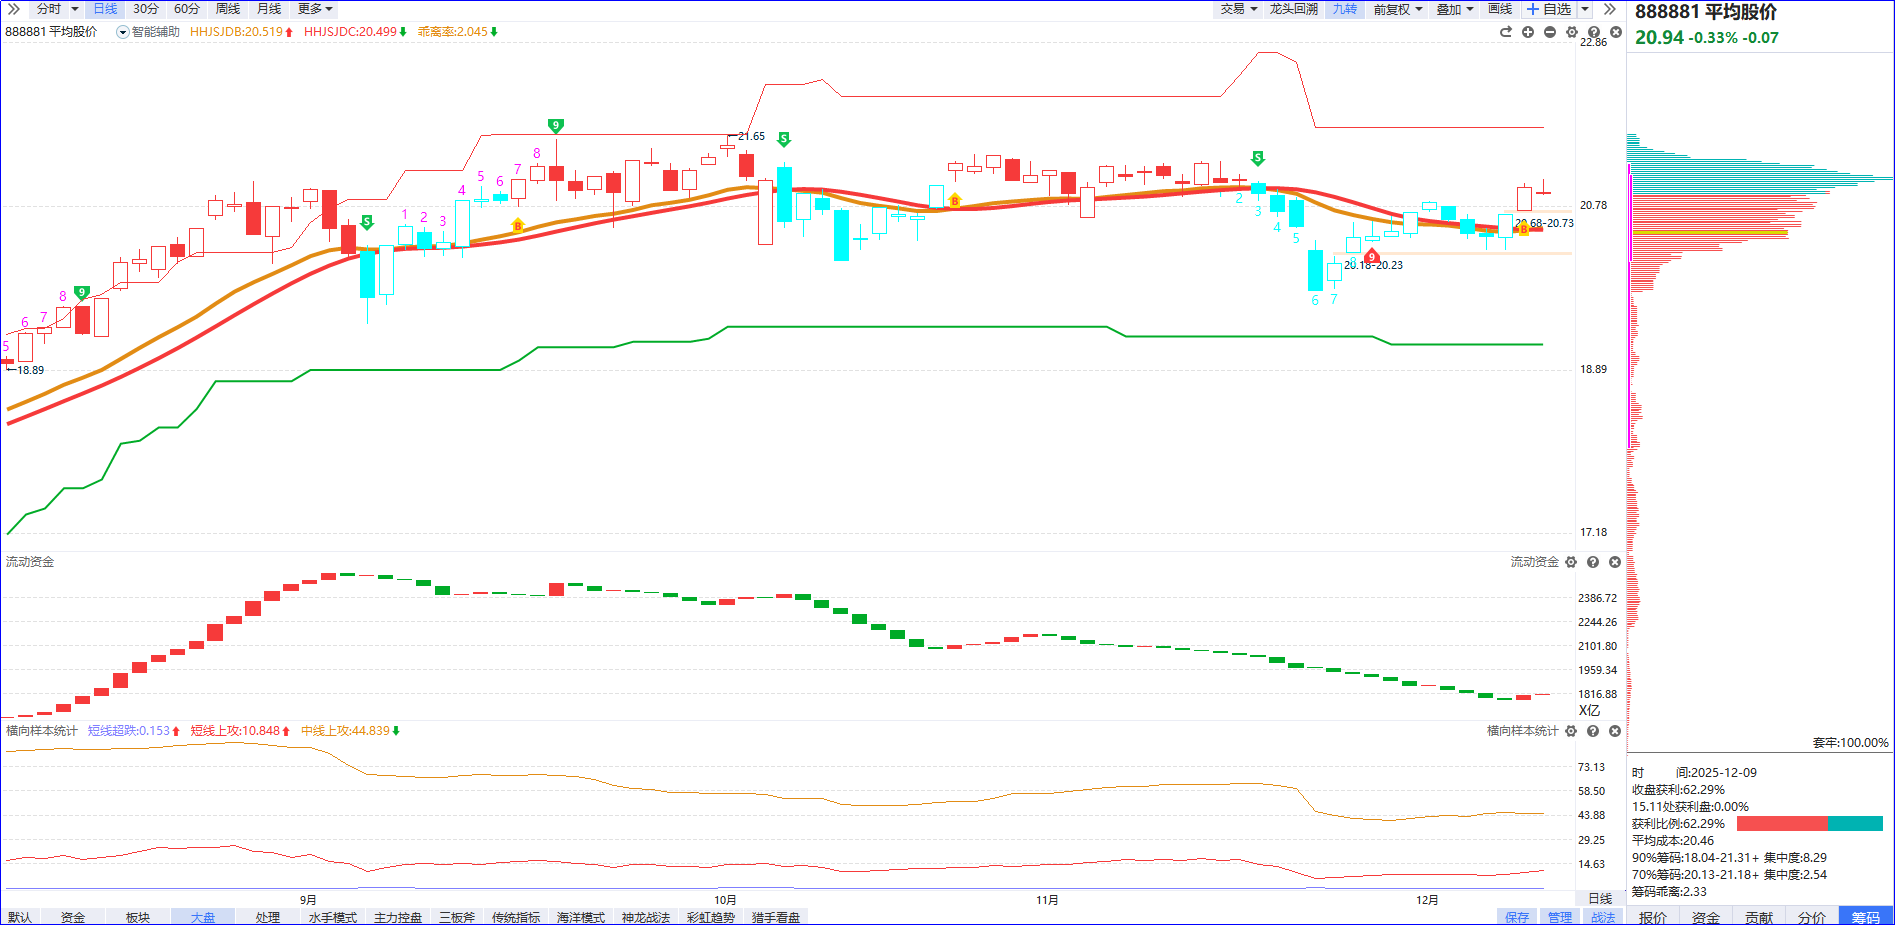Select the 主力控盘 bottom tab
1895x925 pixels.
pos(398,917)
